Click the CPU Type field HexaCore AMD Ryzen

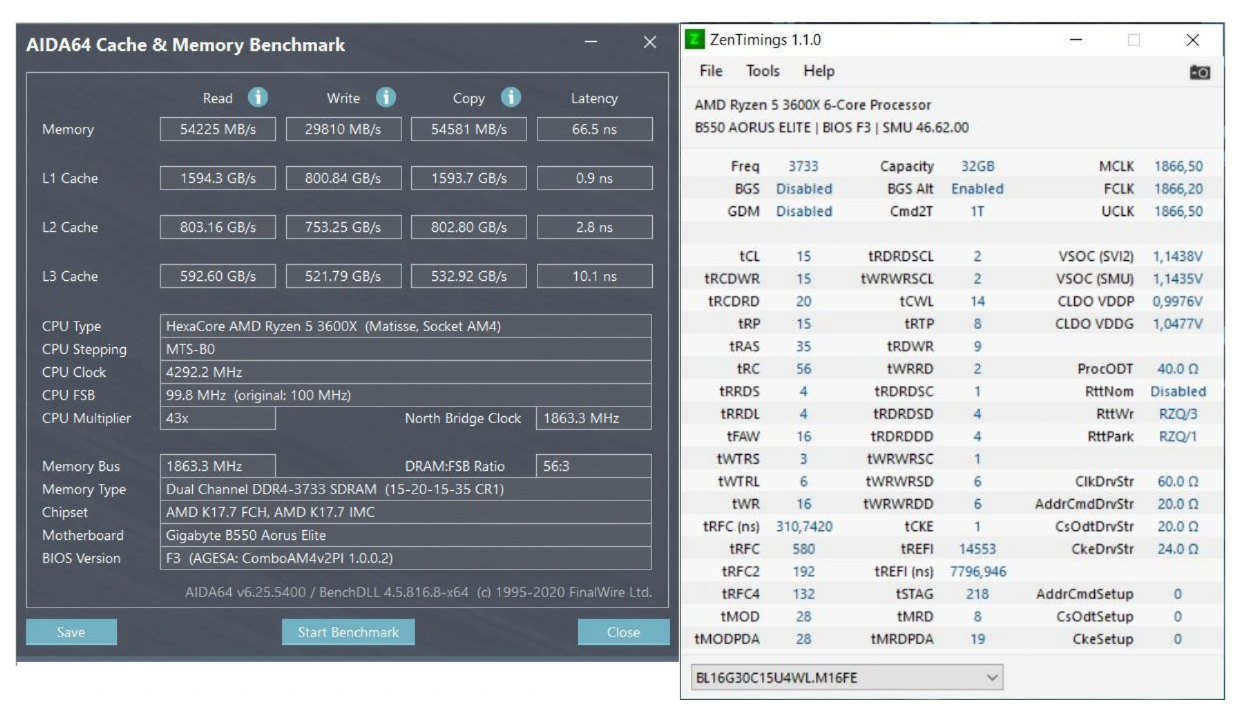click(406, 326)
